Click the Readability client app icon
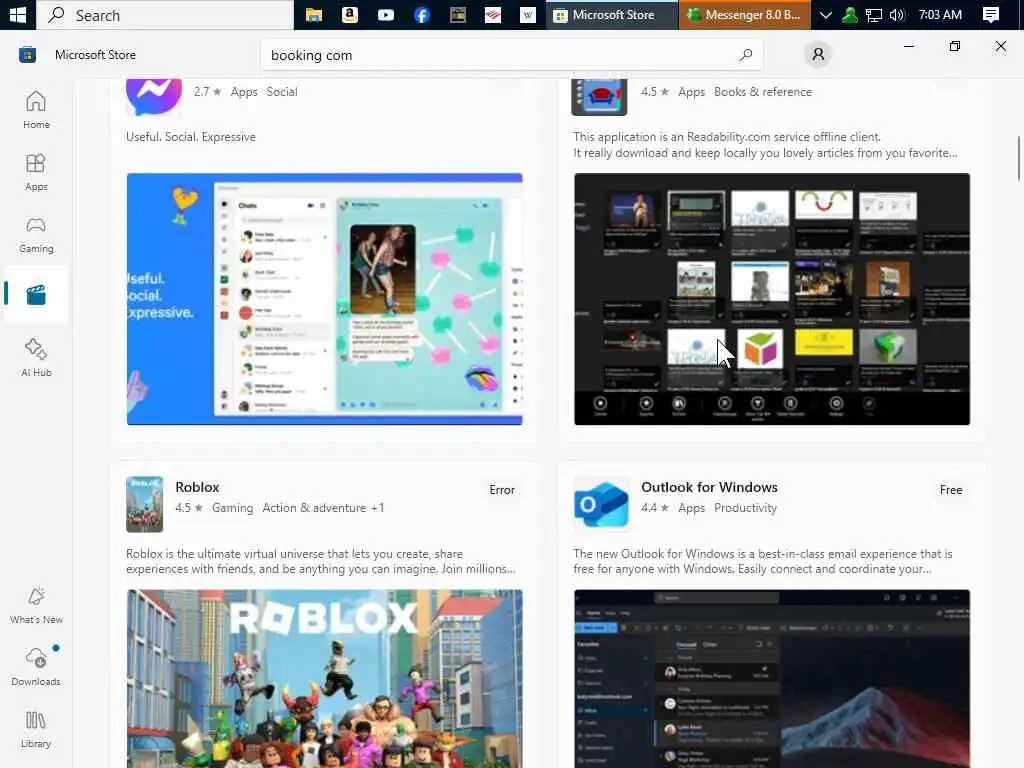 [599, 96]
